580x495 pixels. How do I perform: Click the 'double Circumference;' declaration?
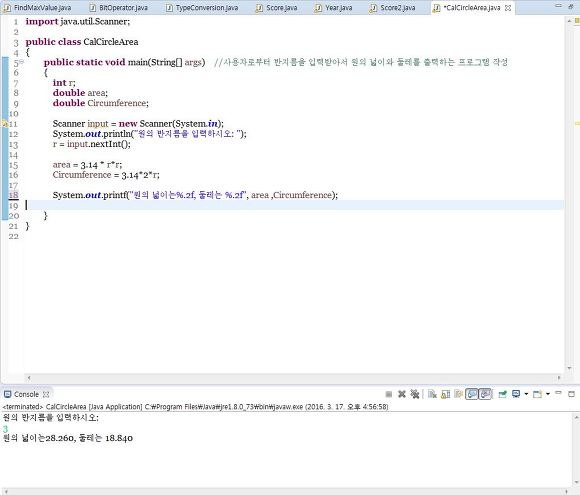(101, 103)
